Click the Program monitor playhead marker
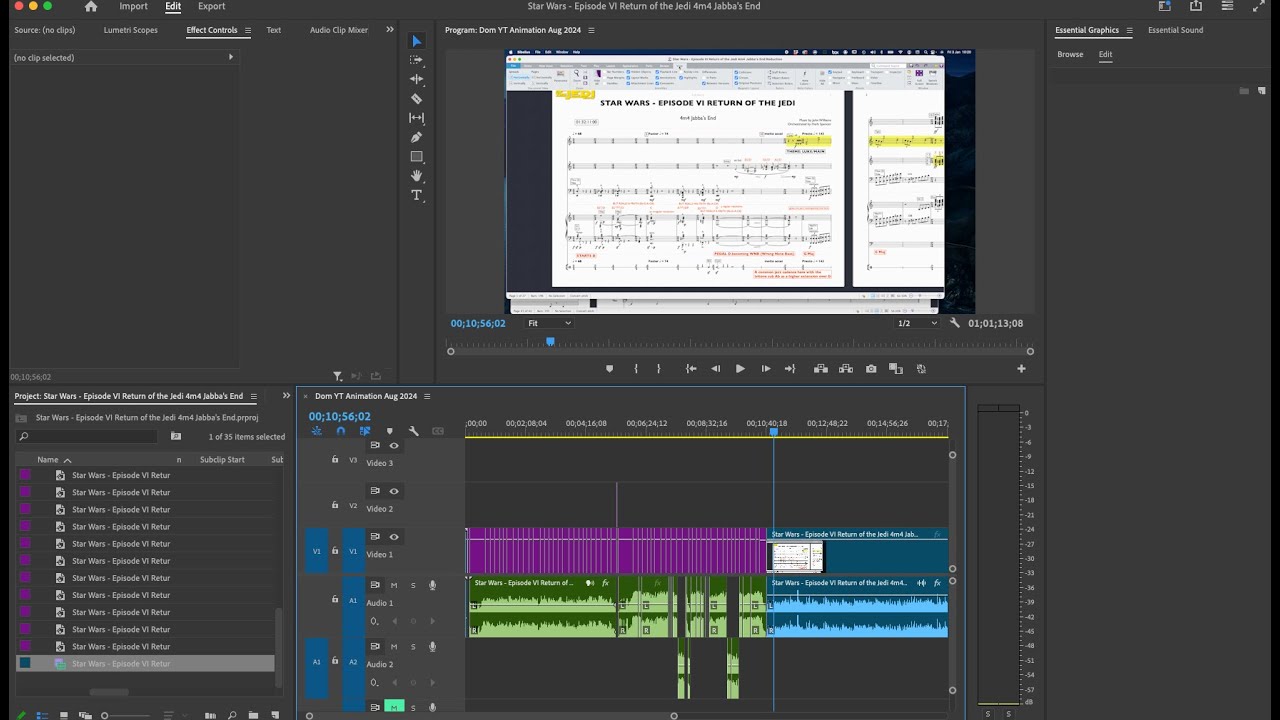This screenshot has width=1280, height=720. 550,342
